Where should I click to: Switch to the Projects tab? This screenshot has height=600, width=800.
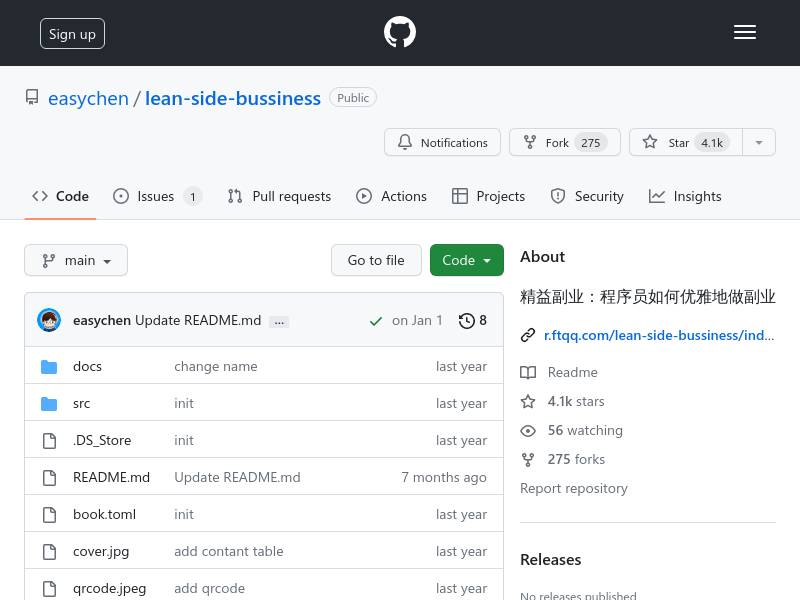pyautogui.click(x=488, y=196)
